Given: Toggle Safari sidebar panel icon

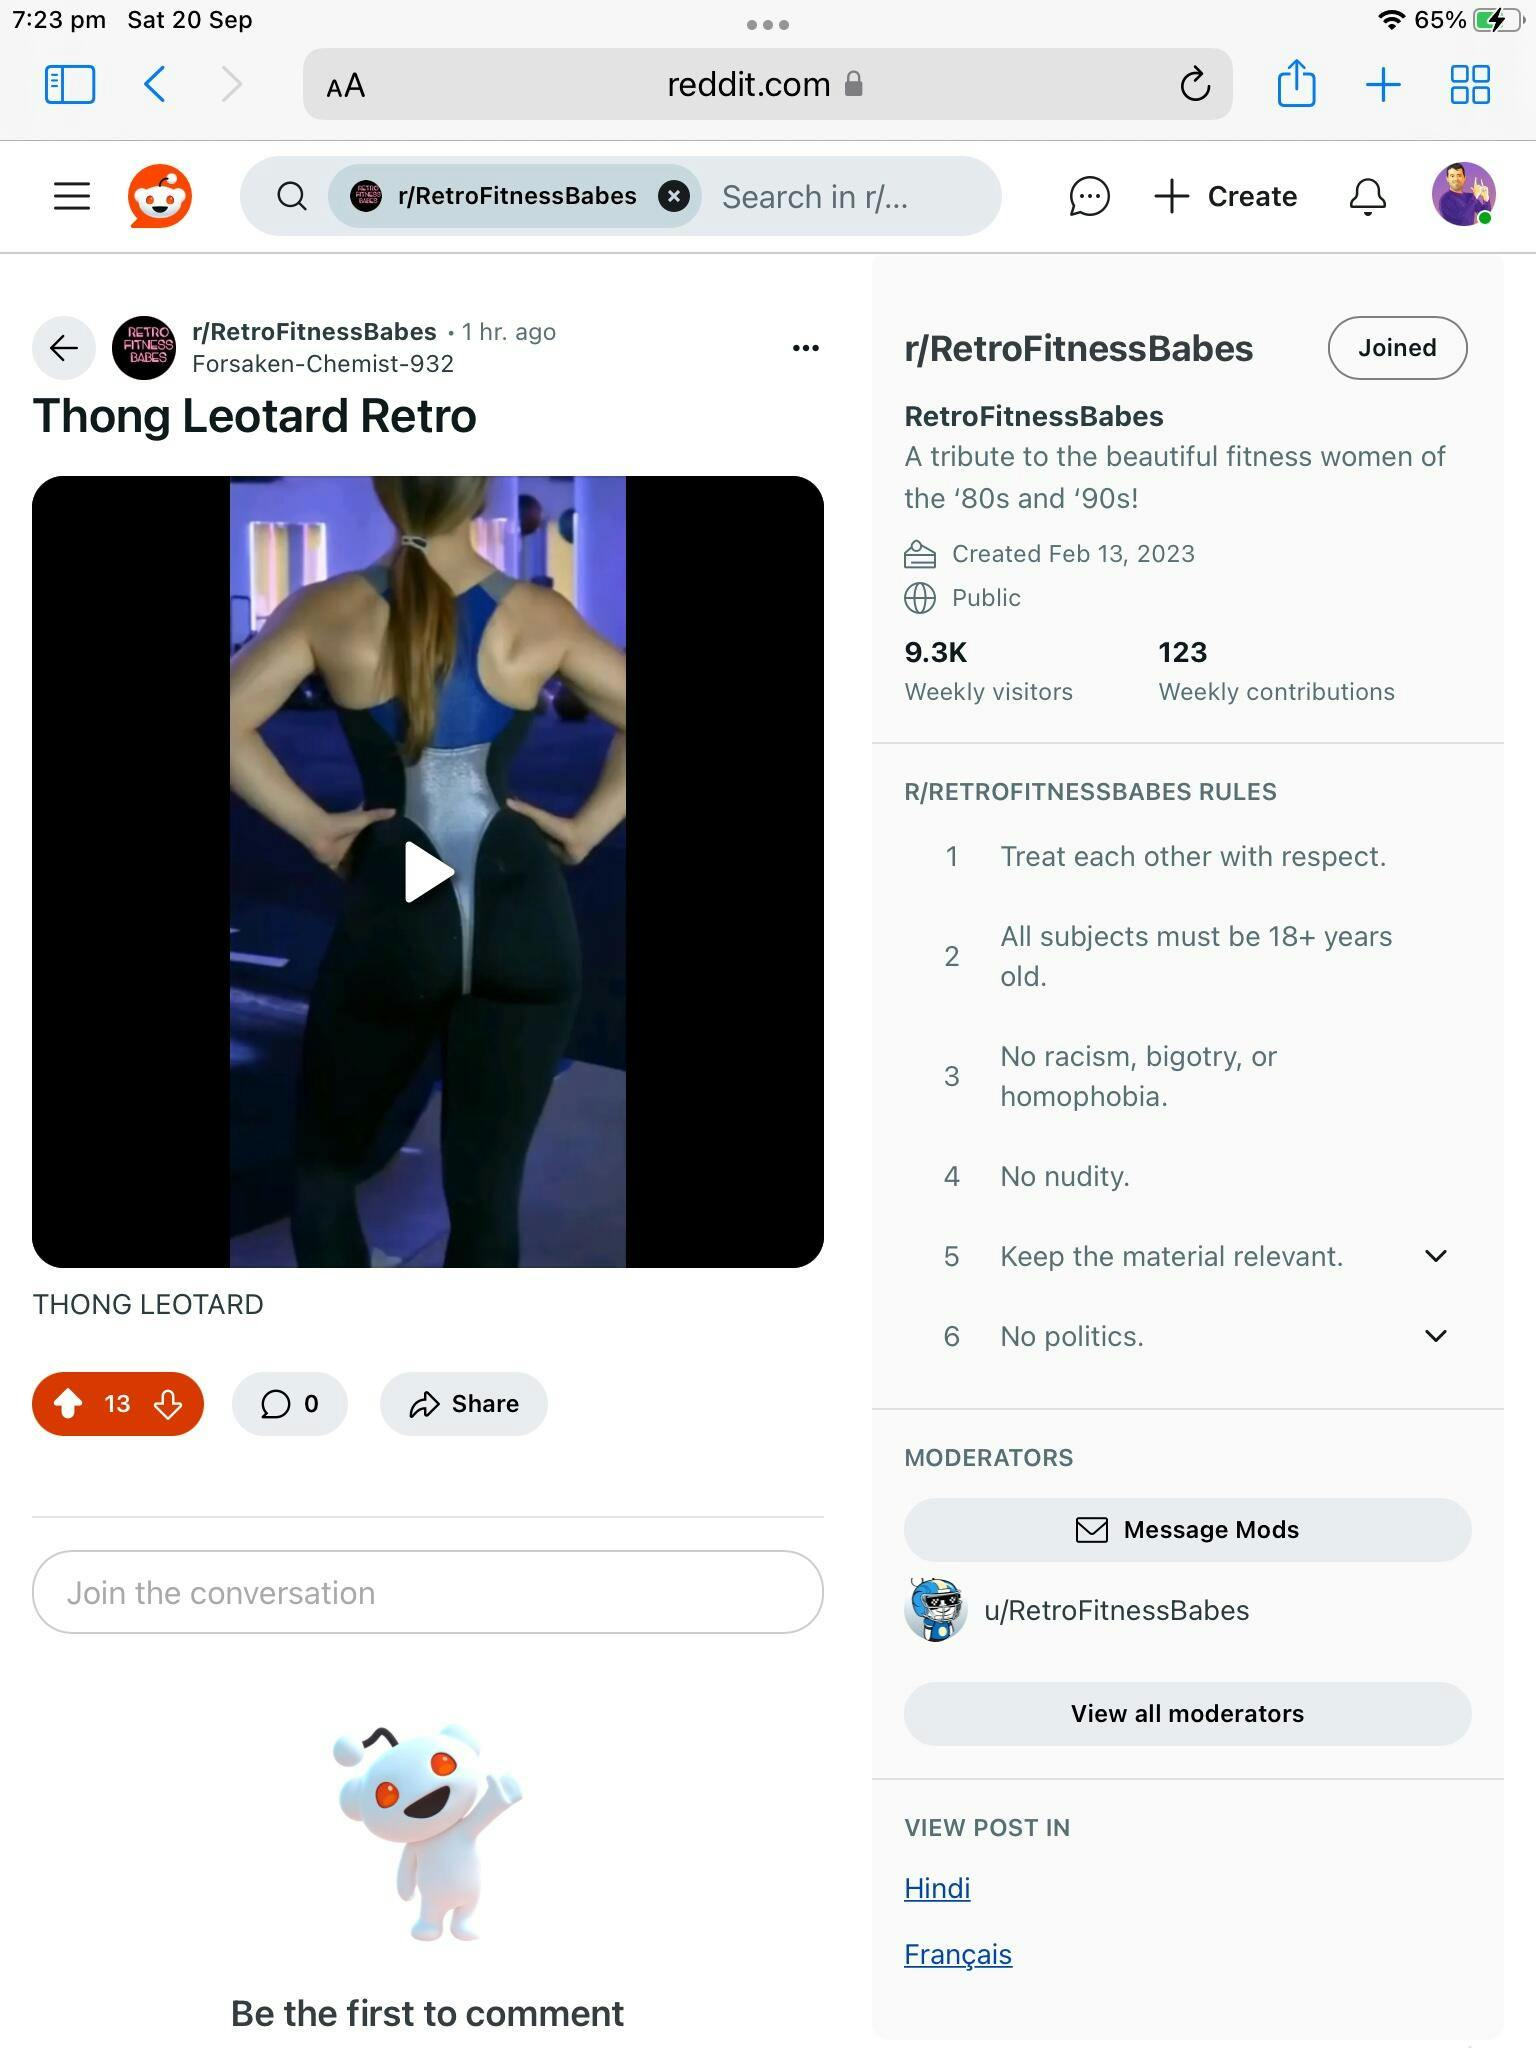Looking at the screenshot, I should tap(70, 84).
